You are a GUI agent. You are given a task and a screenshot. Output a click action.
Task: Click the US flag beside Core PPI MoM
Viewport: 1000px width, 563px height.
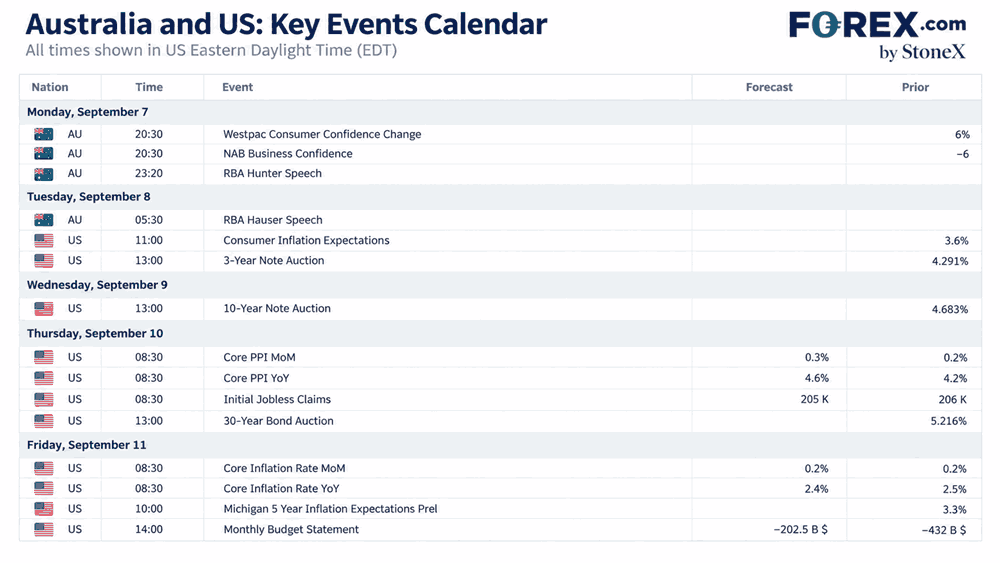click(44, 358)
